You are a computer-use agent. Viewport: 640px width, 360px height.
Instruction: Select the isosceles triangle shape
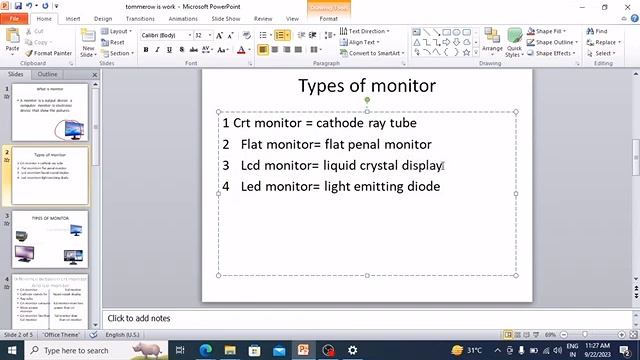[416, 42]
